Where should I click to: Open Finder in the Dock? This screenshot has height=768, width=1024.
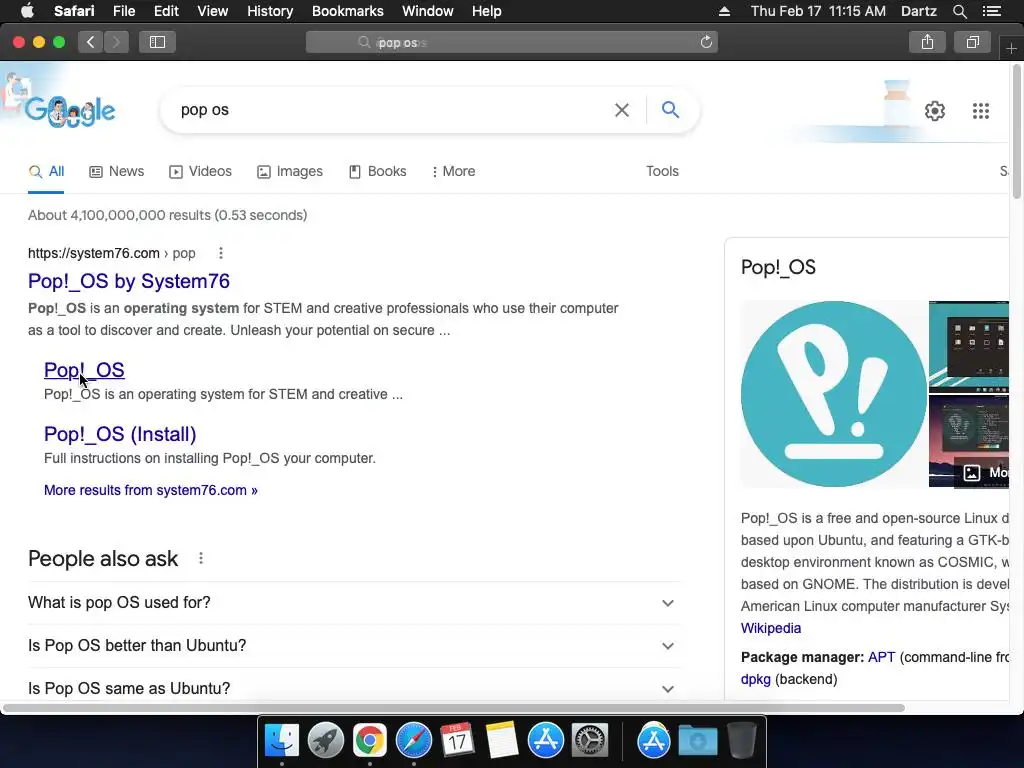pos(281,741)
